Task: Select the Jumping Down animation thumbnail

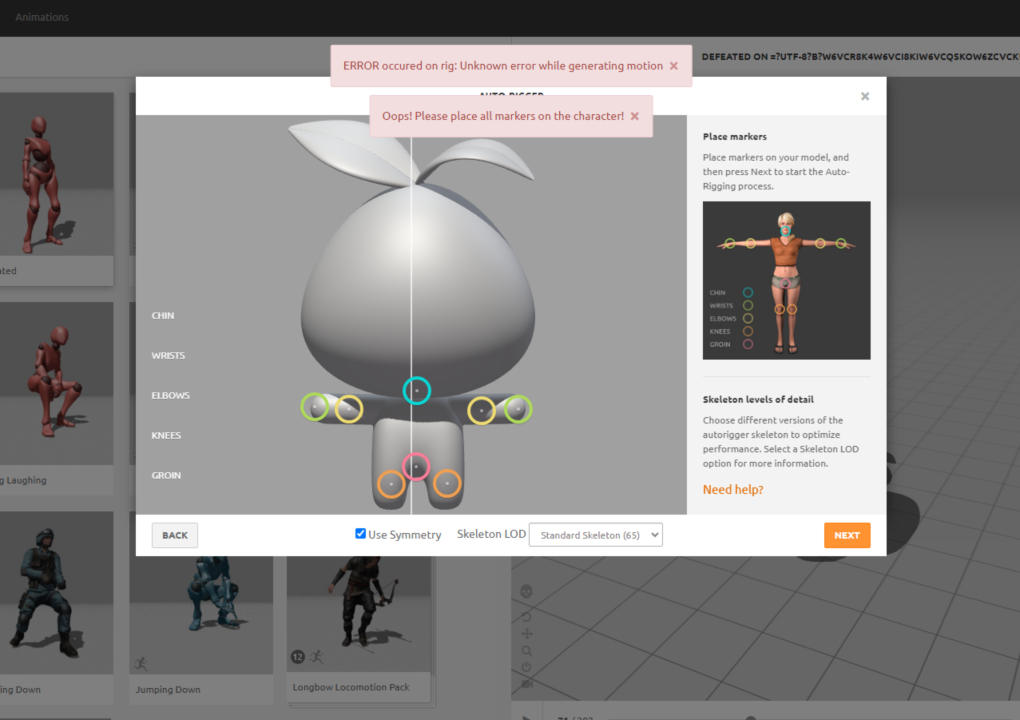Action: (201, 615)
